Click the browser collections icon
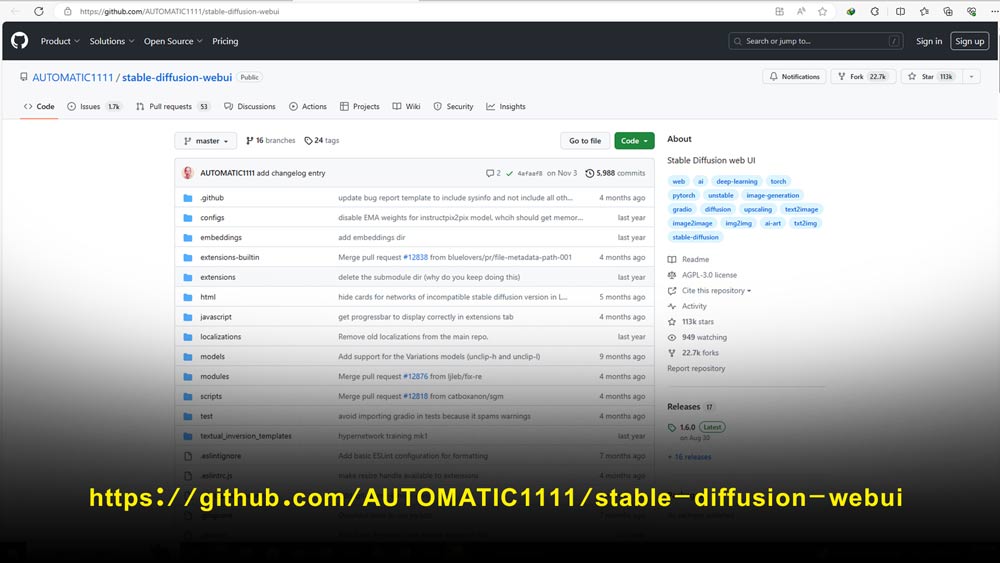 click(948, 11)
